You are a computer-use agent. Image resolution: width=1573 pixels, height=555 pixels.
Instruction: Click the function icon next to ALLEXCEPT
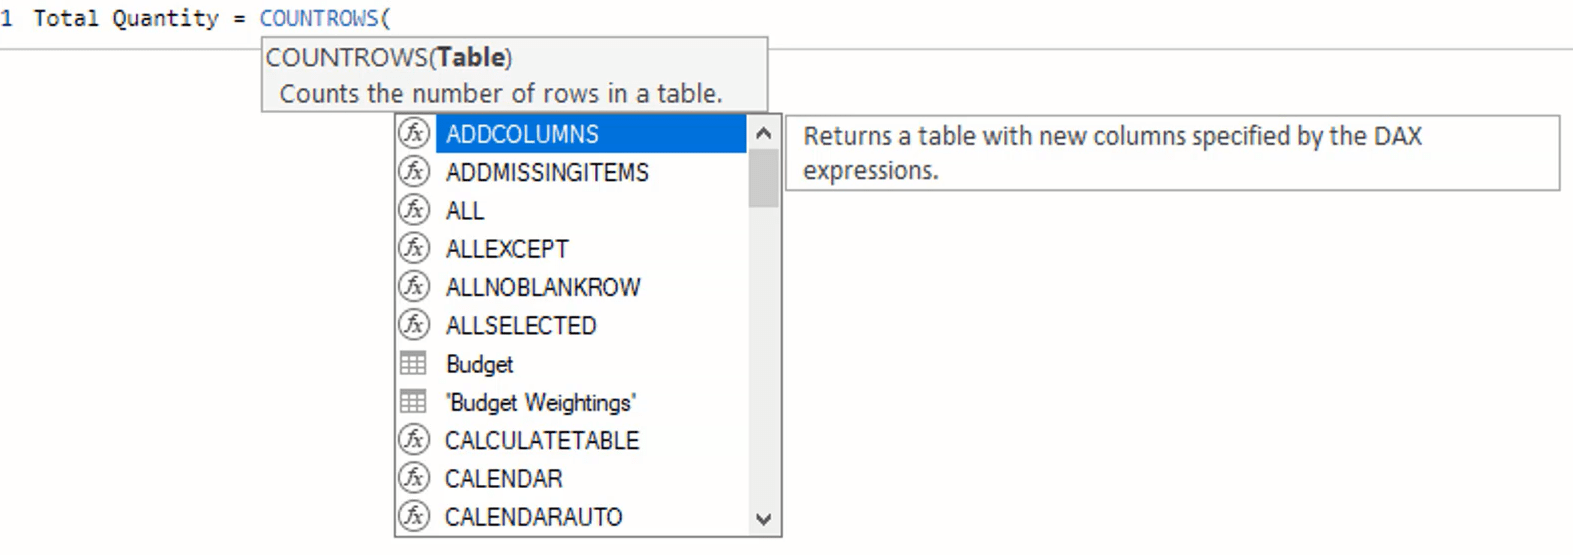click(414, 248)
